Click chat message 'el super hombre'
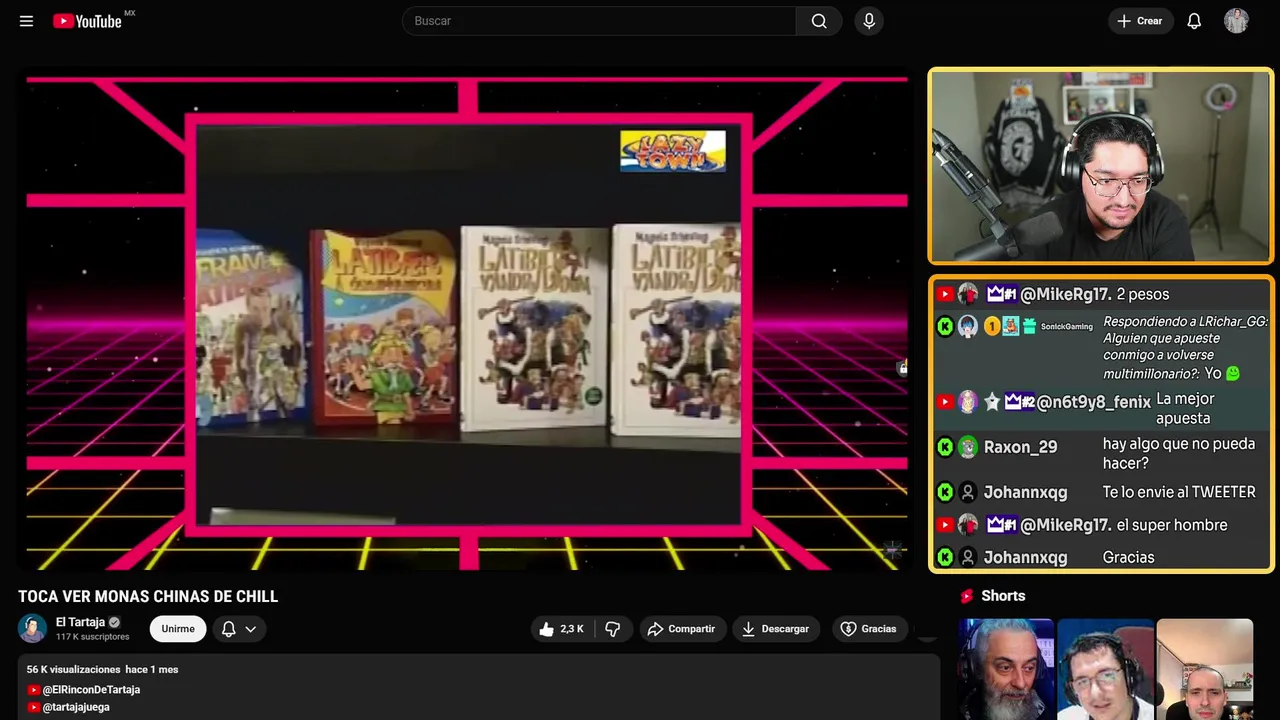Image resolution: width=1280 pixels, height=720 pixels. [1172, 525]
